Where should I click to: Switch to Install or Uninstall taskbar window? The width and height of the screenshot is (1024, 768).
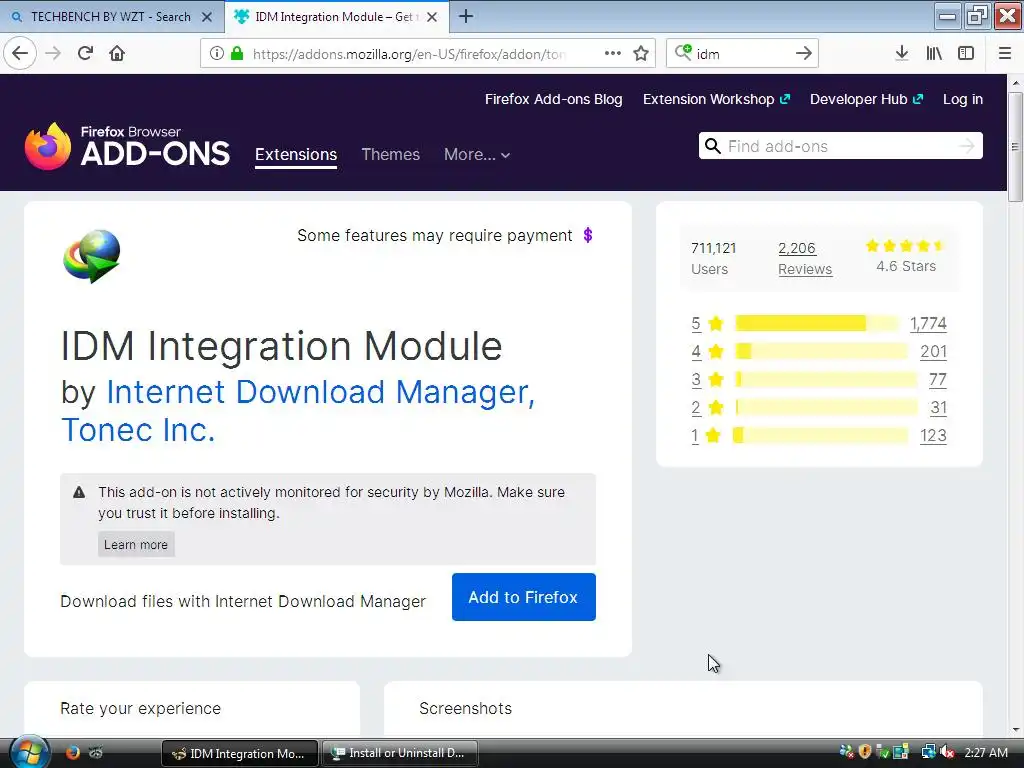tap(400, 753)
